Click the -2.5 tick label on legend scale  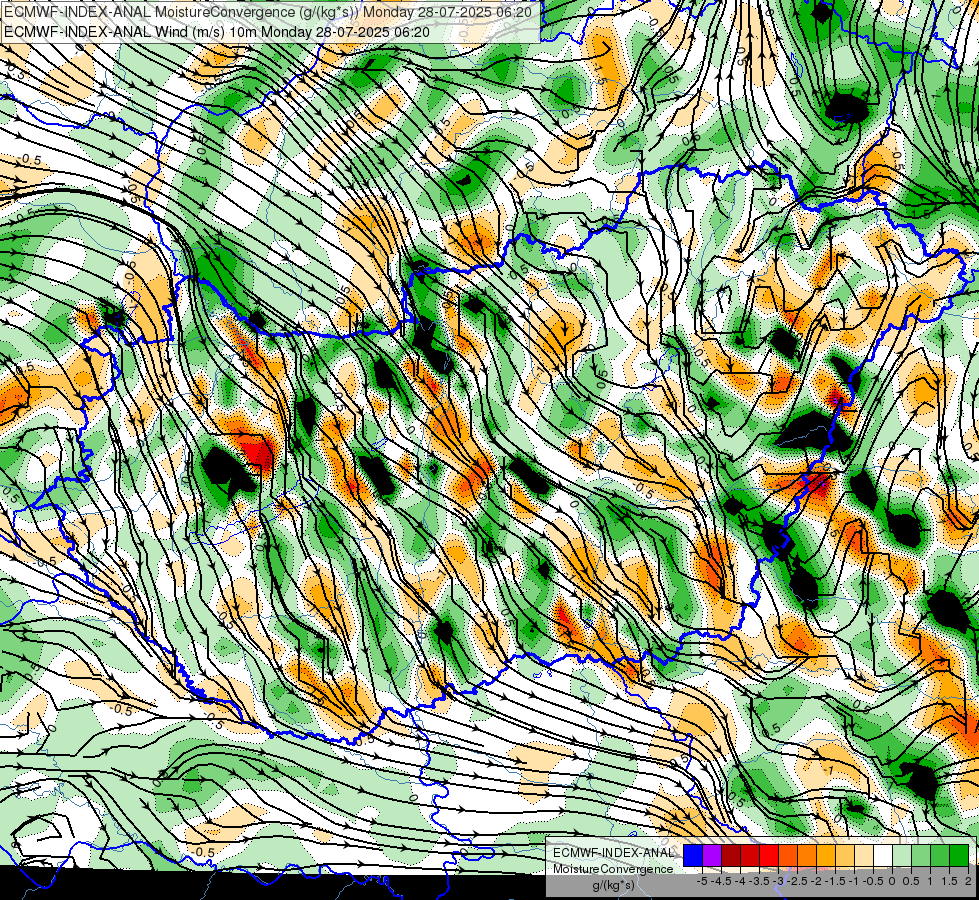click(797, 881)
